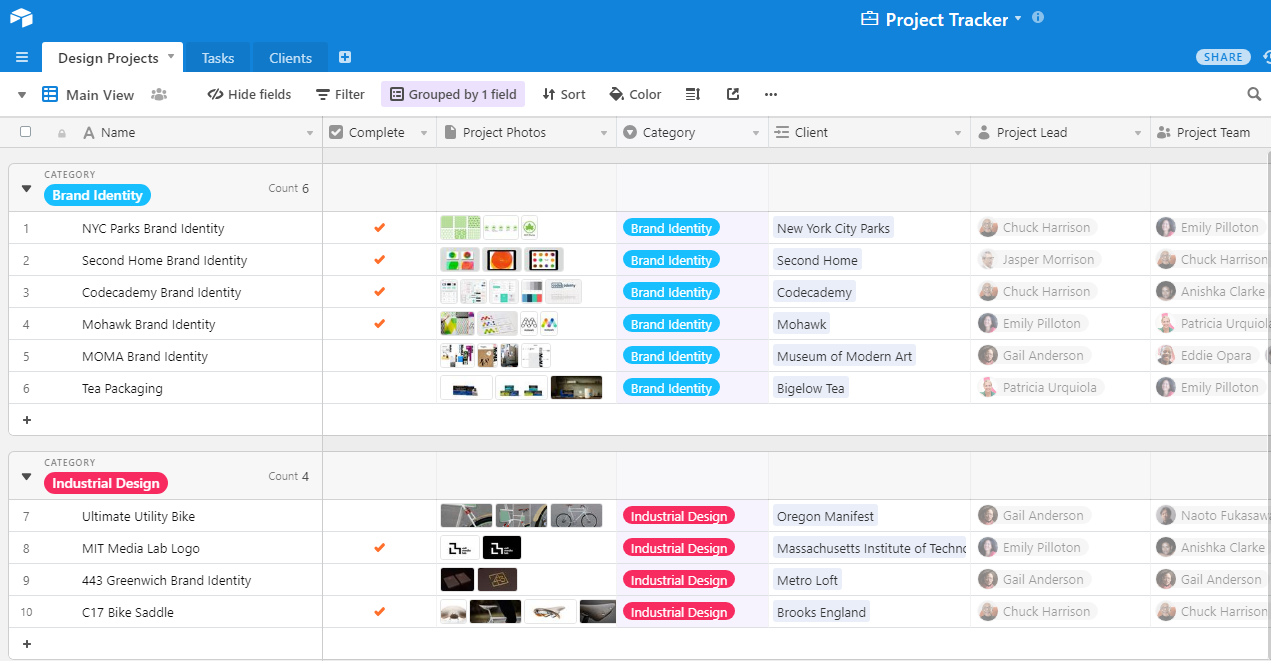Click the Client column header
The height and width of the screenshot is (661, 1271).
point(869,133)
